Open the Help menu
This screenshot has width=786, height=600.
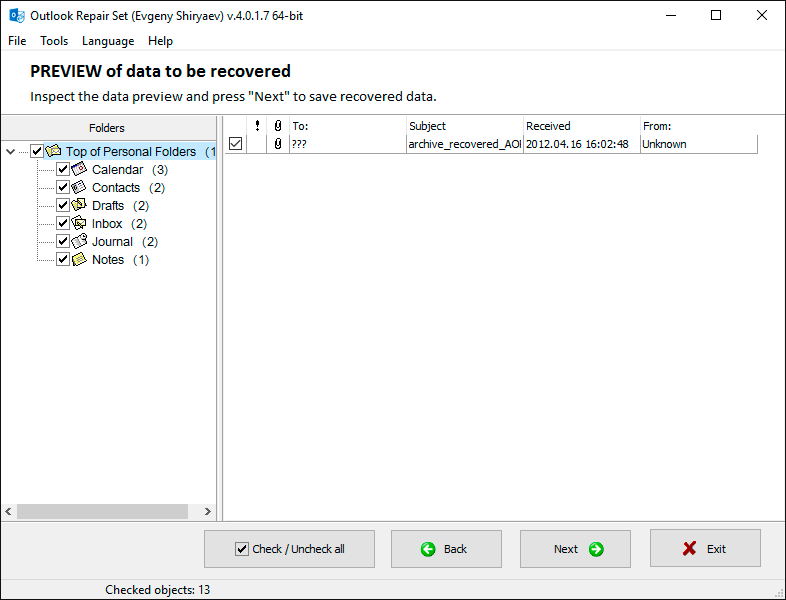160,41
